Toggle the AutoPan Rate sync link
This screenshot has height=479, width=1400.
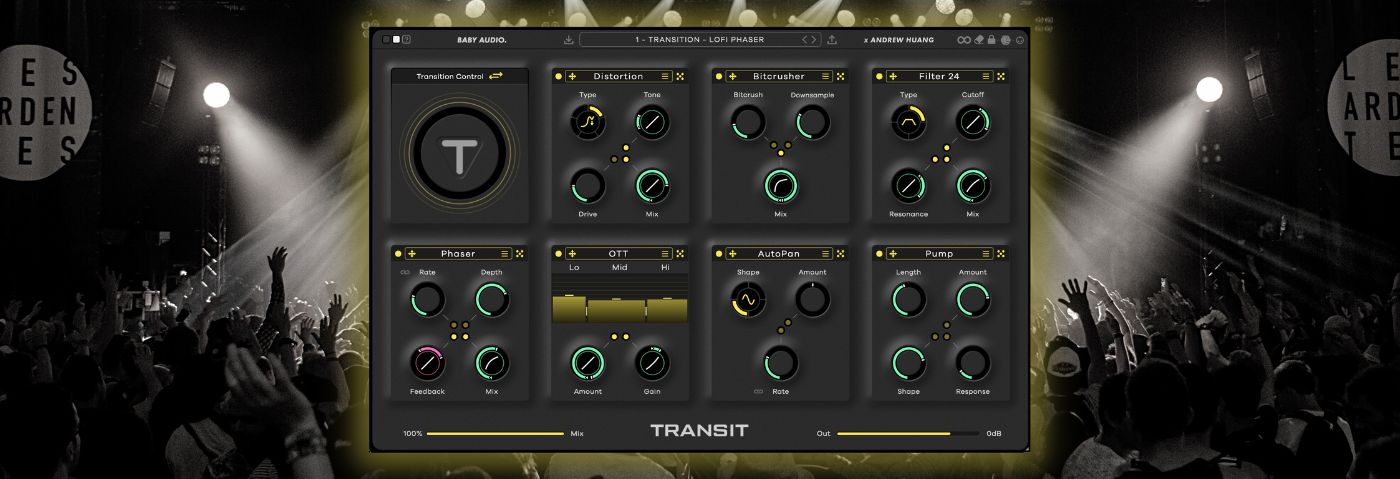(759, 391)
